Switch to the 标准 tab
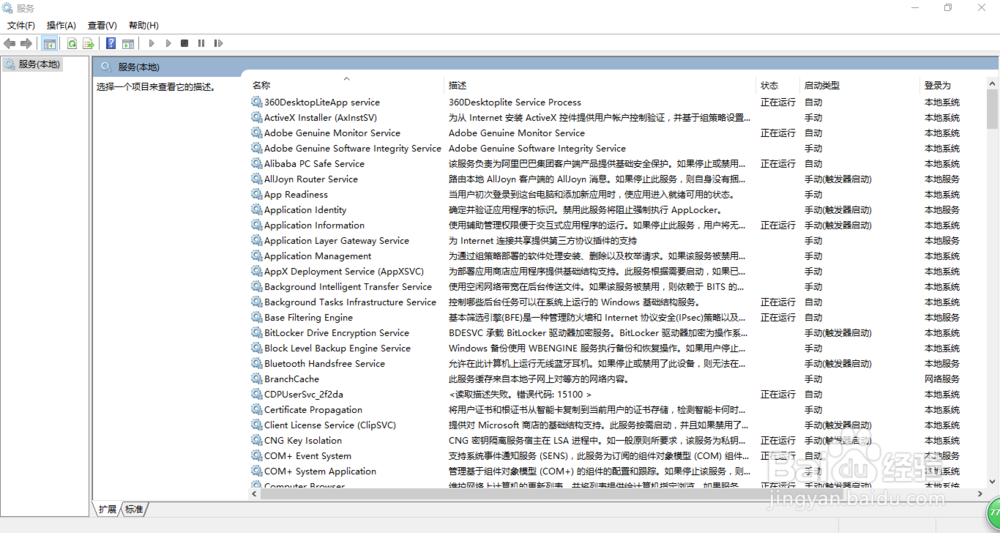Screen dimensions: 1000x533 (x=134, y=509)
